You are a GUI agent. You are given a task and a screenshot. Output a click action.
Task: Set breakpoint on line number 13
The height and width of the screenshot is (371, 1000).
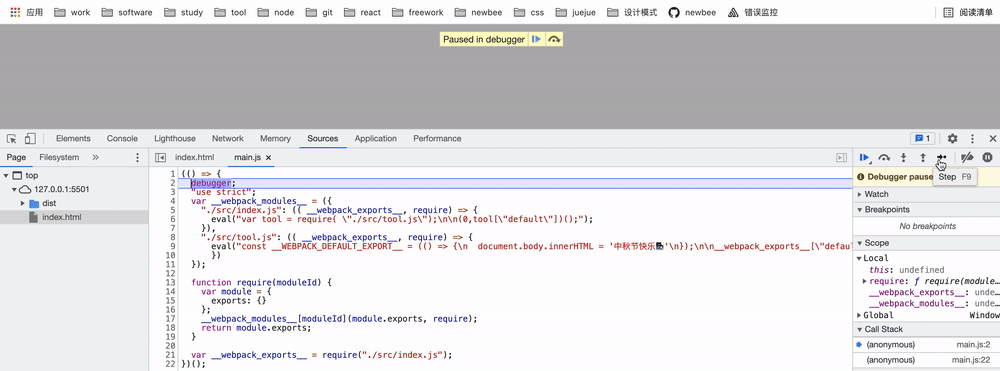click(x=170, y=282)
